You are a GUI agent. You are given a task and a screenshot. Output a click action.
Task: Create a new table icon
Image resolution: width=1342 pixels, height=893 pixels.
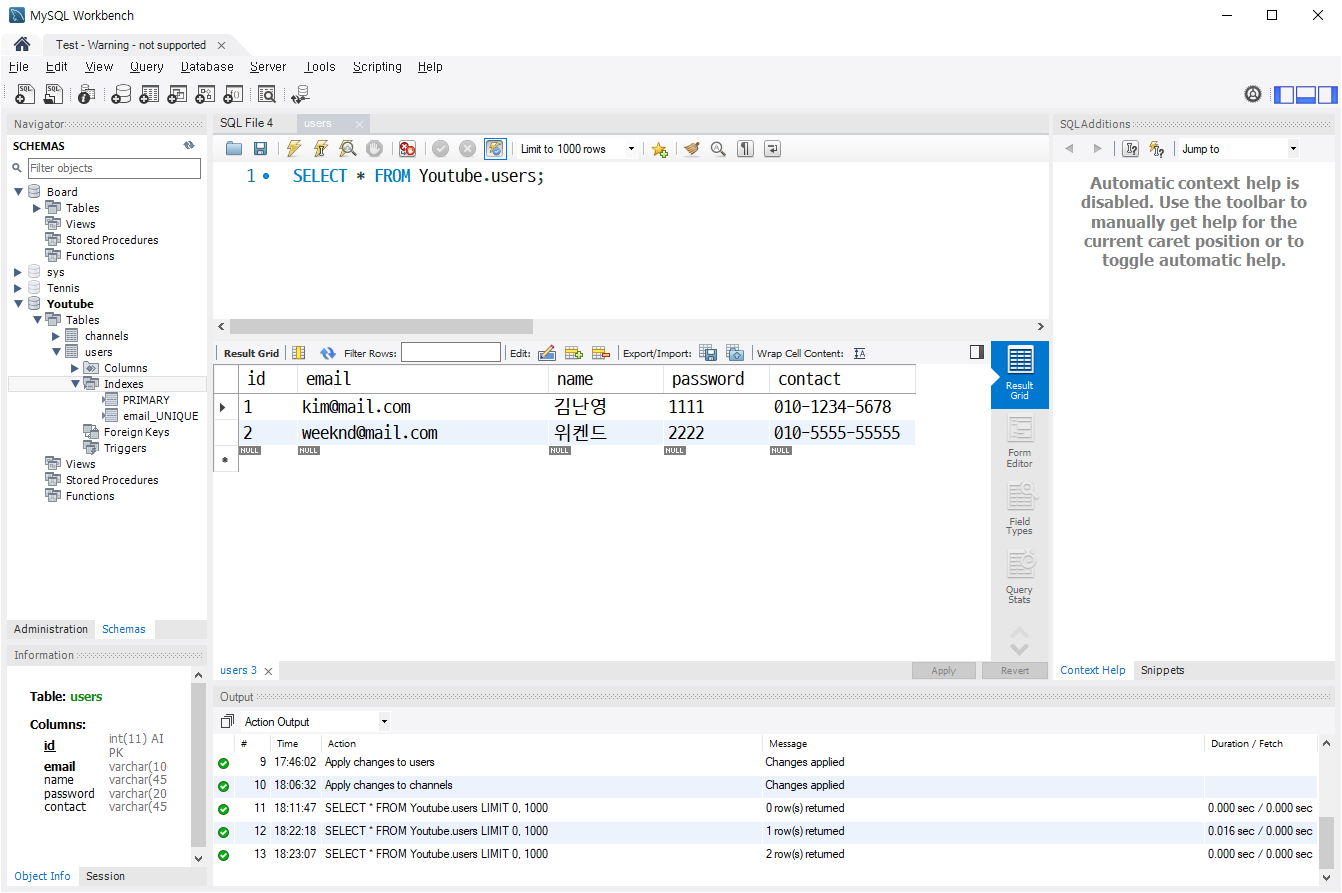click(x=149, y=94)
